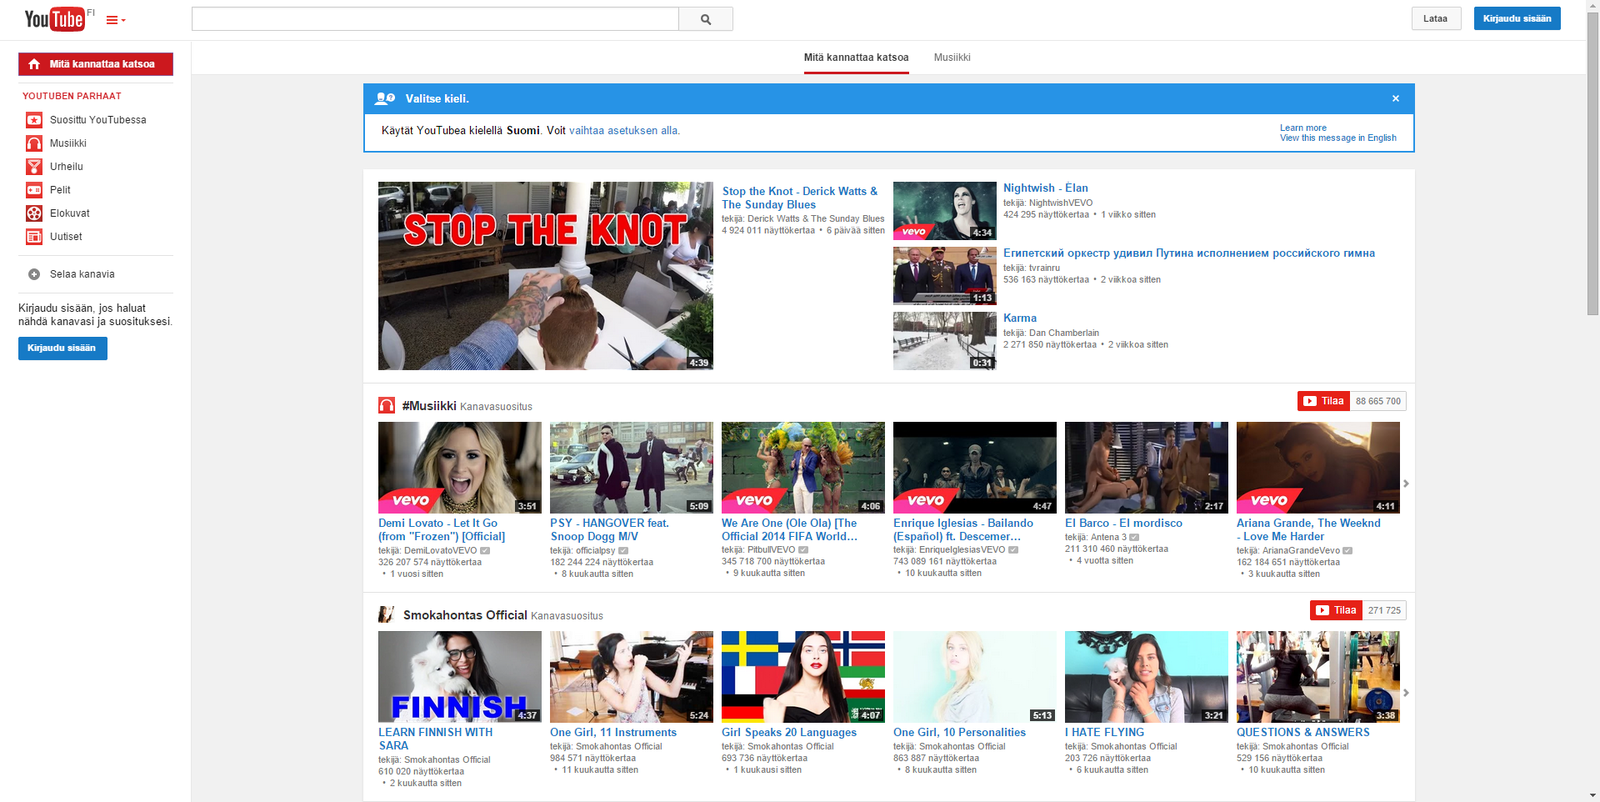Play Stop The Knot featured thumbnail

click(x=545, y=276)
